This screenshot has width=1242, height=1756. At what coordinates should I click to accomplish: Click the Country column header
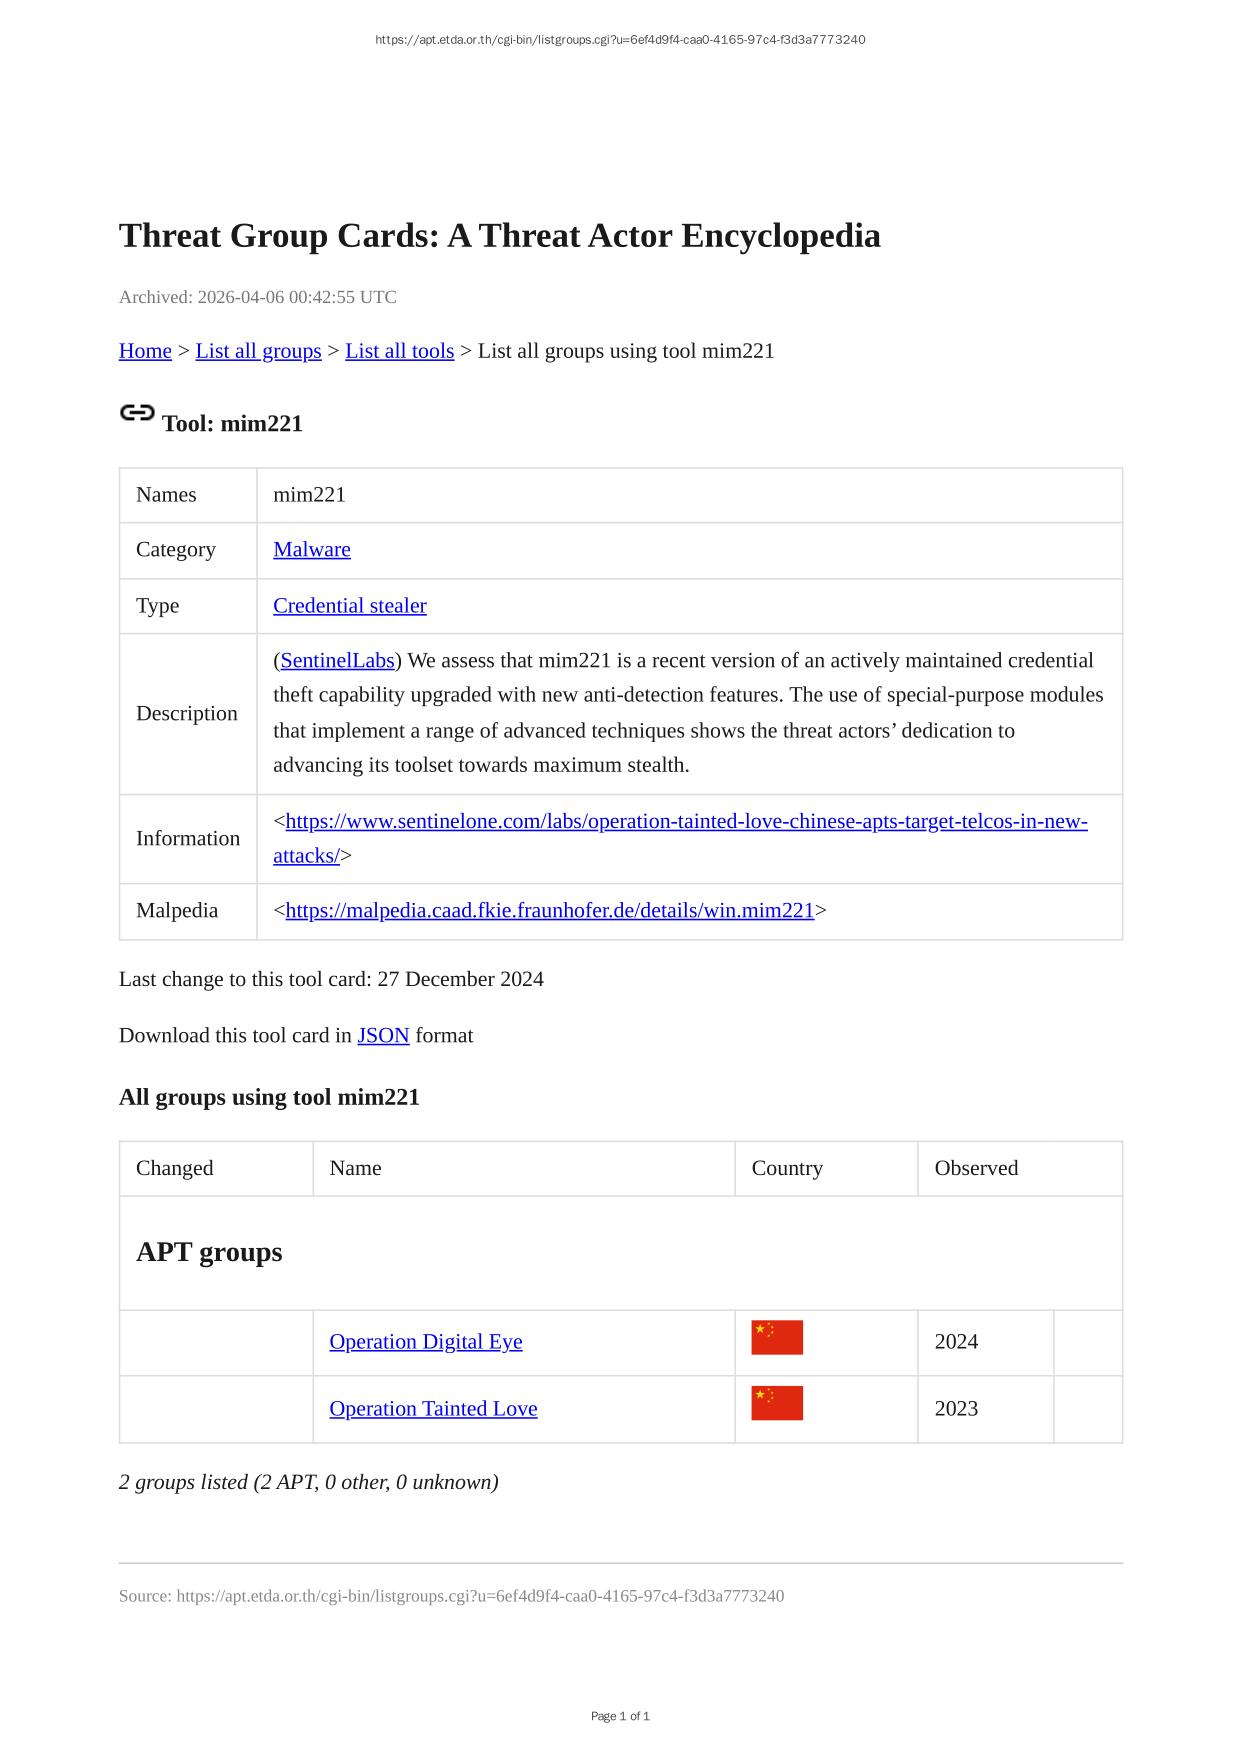click(787, 1169)
